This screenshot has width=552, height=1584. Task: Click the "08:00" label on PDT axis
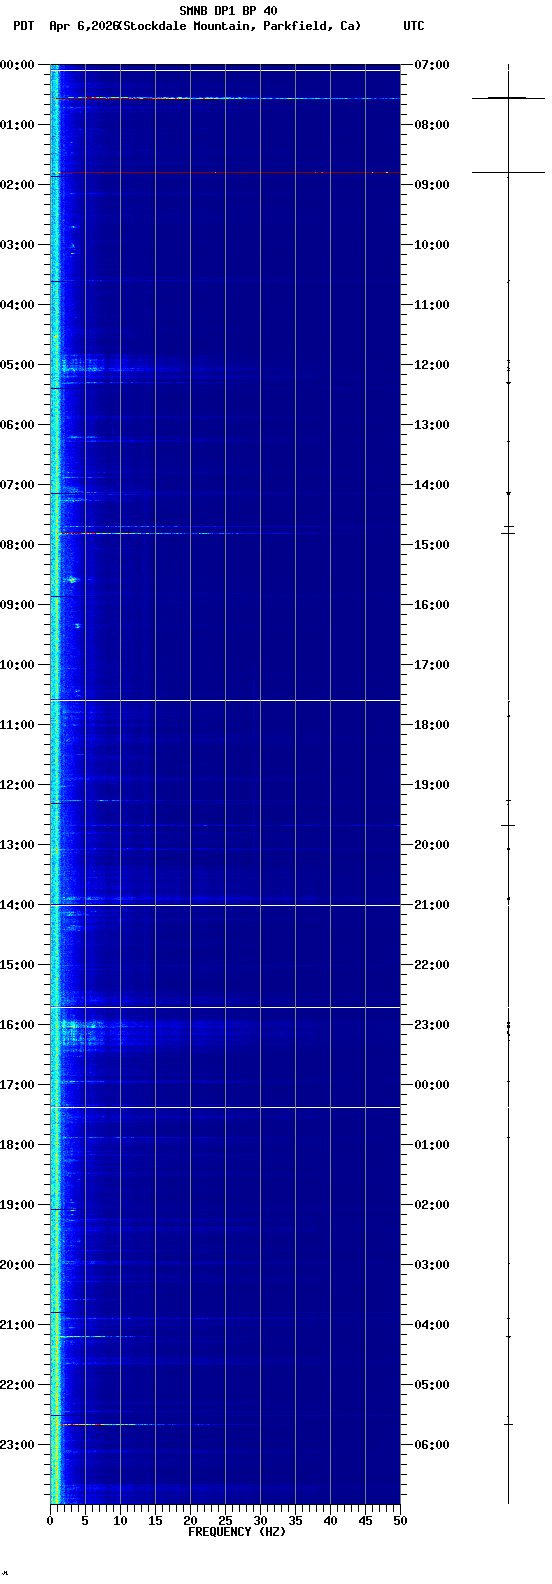[x=17, y=545]
